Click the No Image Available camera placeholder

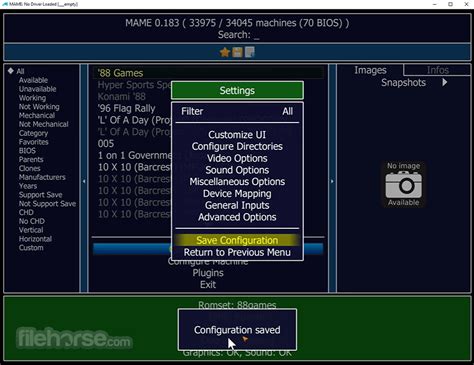pos(403,184)
